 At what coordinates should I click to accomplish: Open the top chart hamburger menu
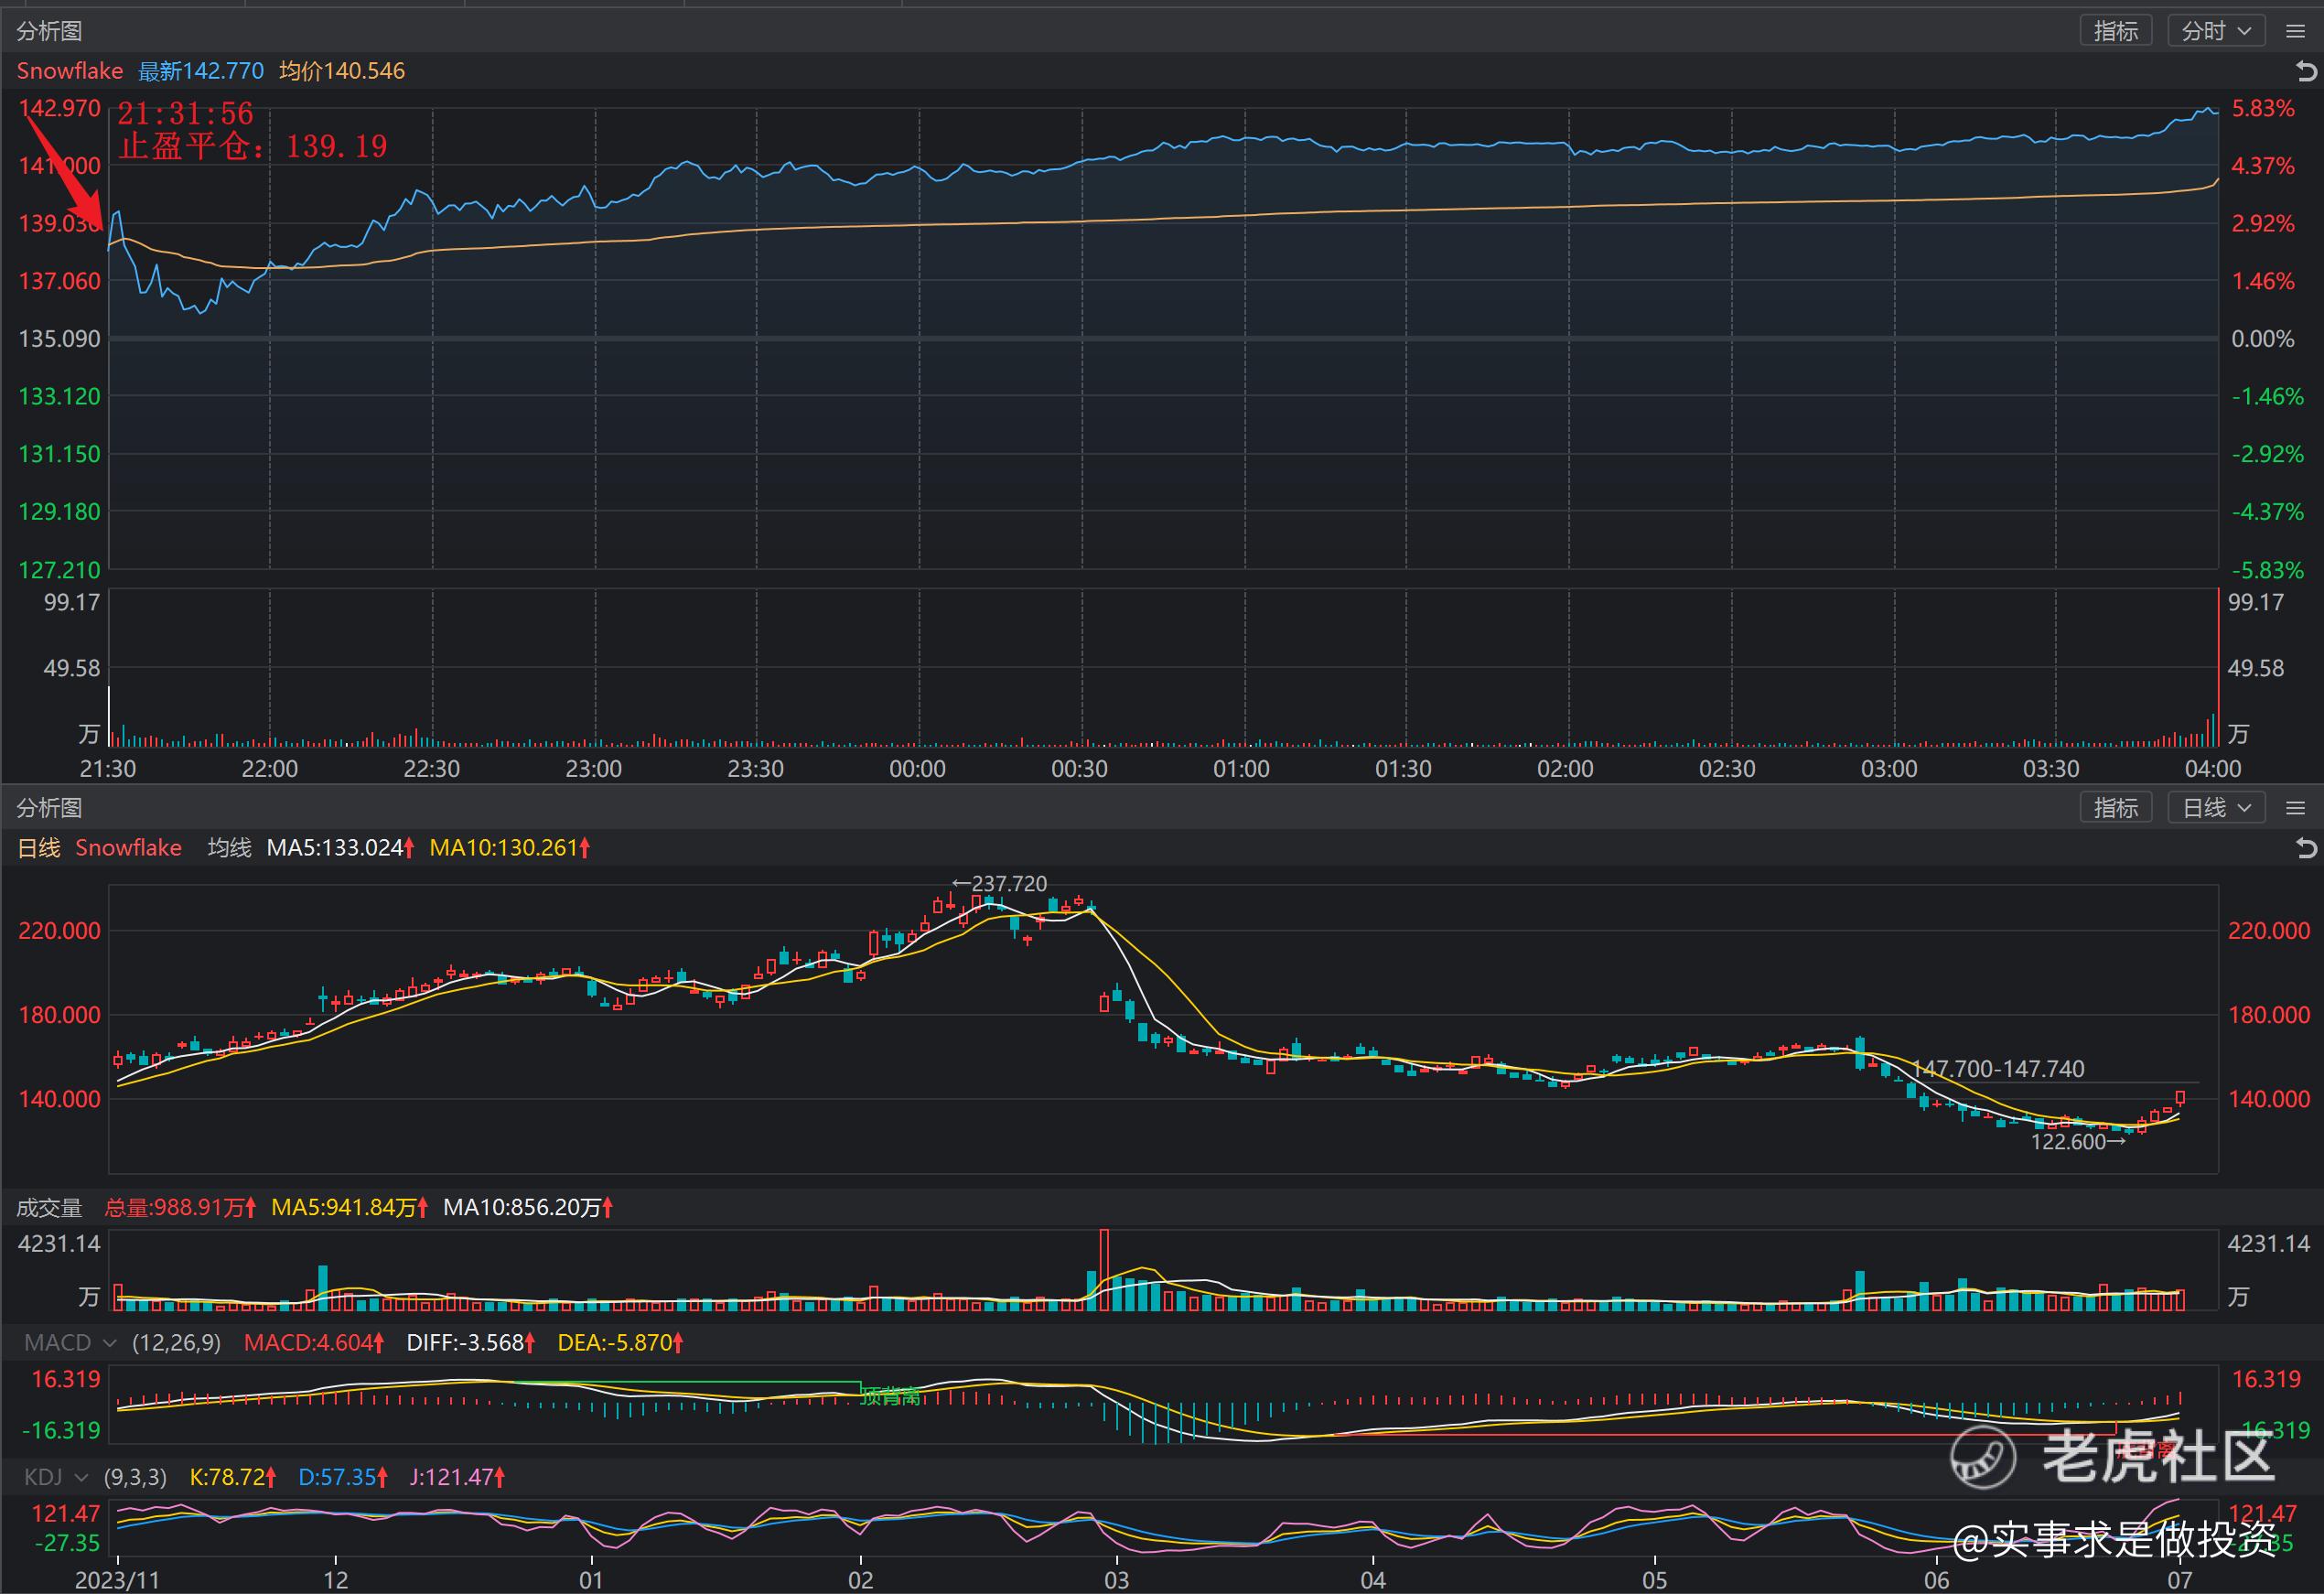2295,31
